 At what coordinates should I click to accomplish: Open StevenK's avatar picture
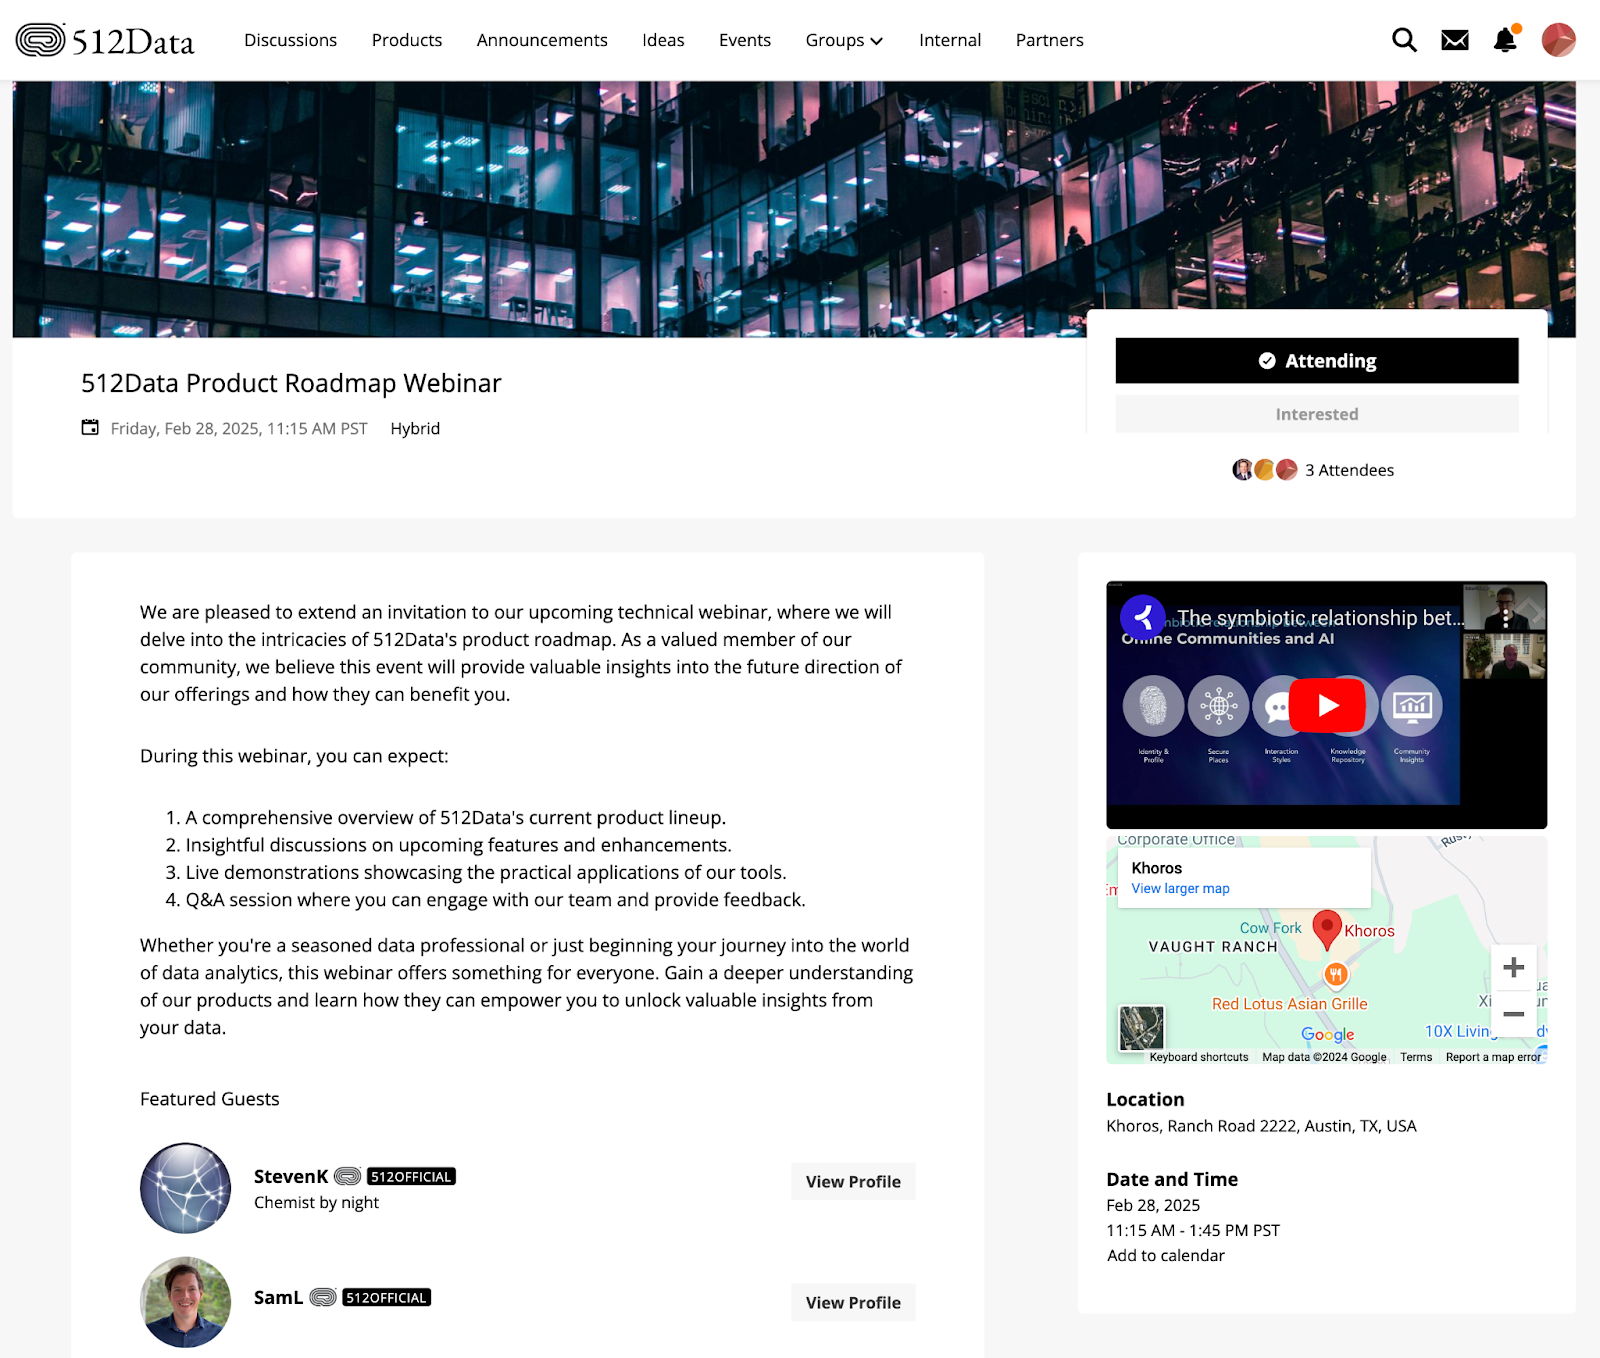[185, 1188]
